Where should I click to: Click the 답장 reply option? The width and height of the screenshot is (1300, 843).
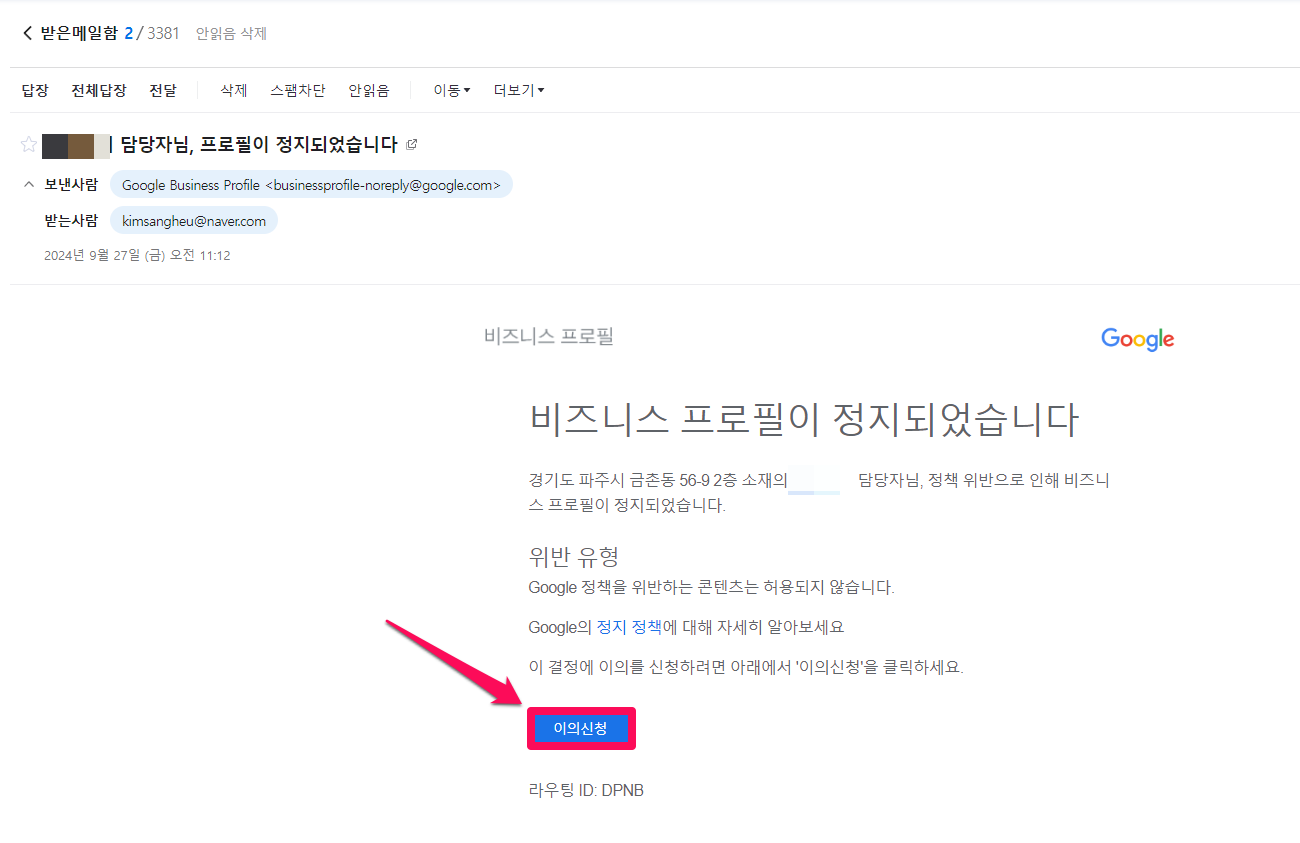tap(35, 91)
